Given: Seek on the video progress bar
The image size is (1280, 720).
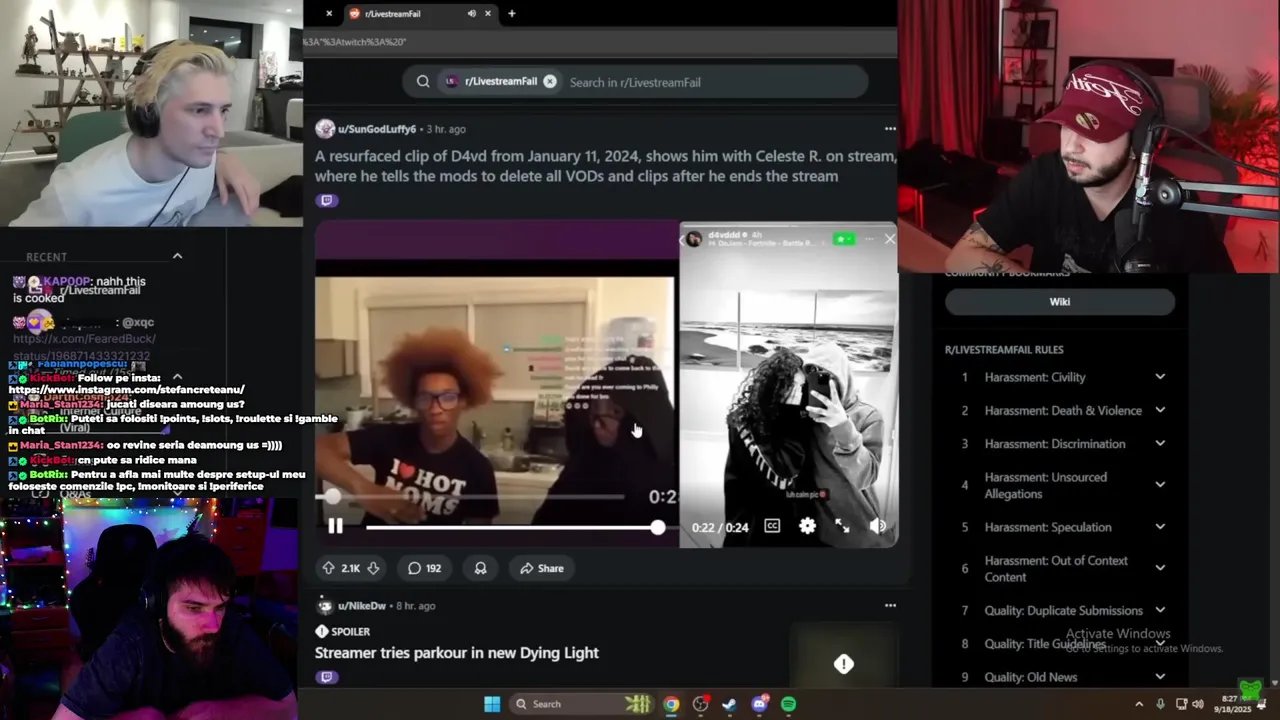Looking at the screenshot, I should point(511,527).
